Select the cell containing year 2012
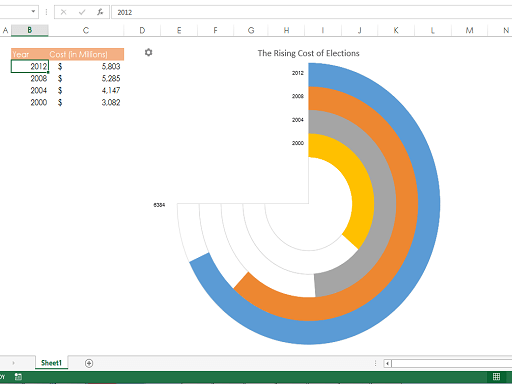Screen dimensions: 512x384 (x=30, y=66)
